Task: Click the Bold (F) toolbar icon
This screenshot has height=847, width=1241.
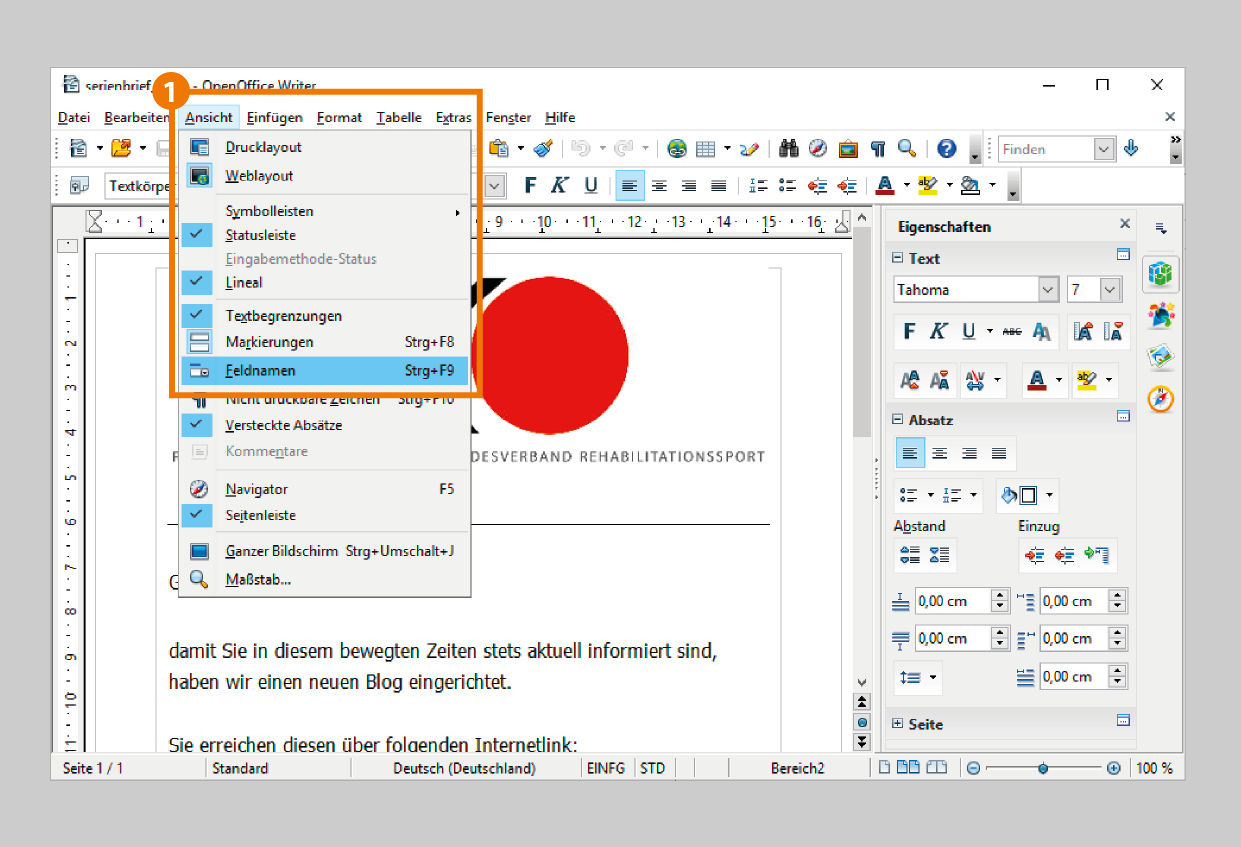Action: pyautogui.click(x=531, y=185)
